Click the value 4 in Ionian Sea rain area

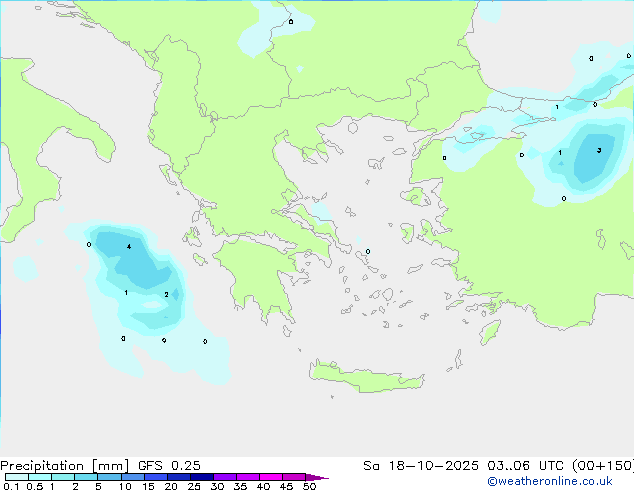pyautogui.click(x=129, y=247)
